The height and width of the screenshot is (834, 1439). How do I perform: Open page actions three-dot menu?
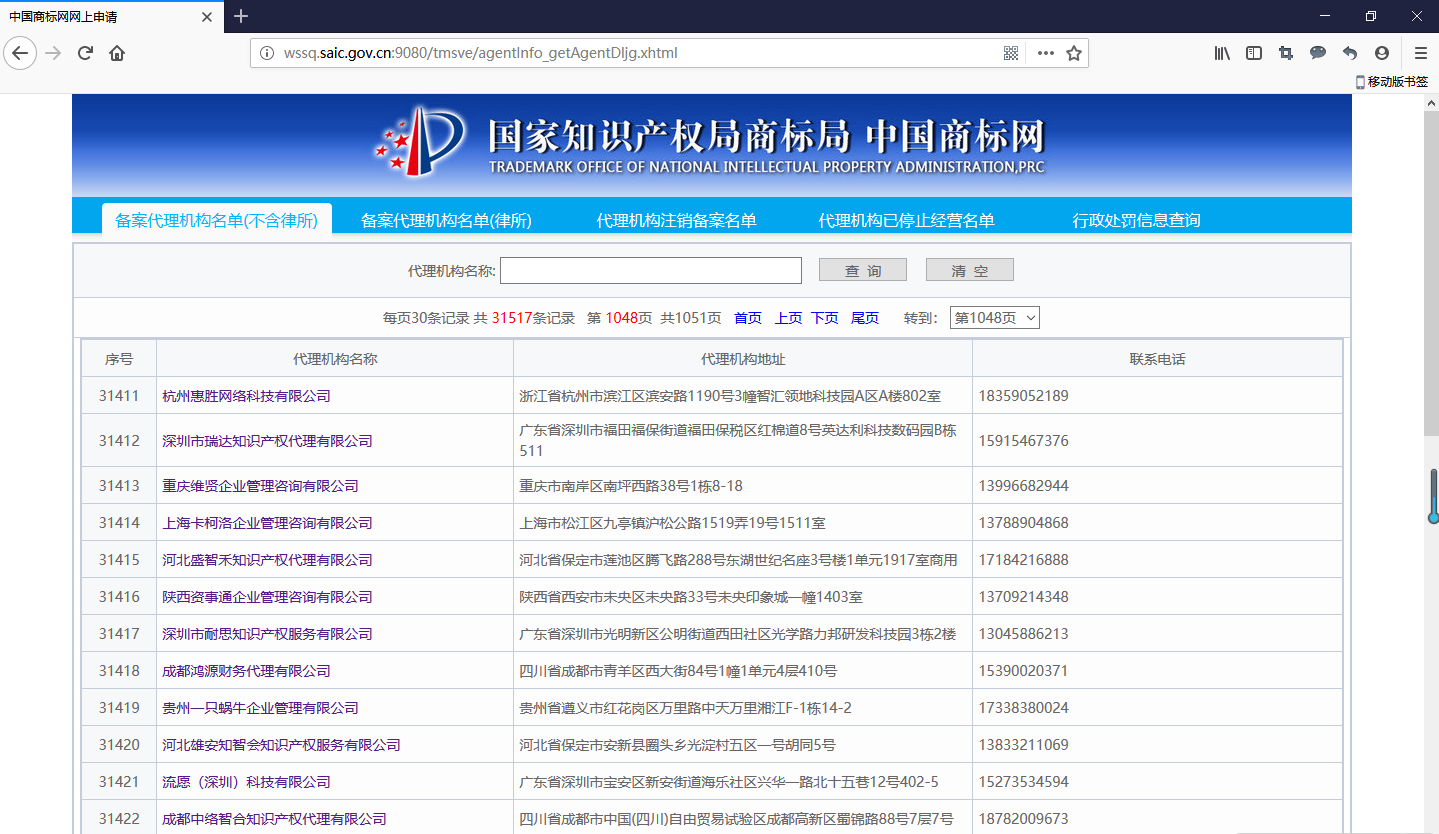coord(1045,53)
